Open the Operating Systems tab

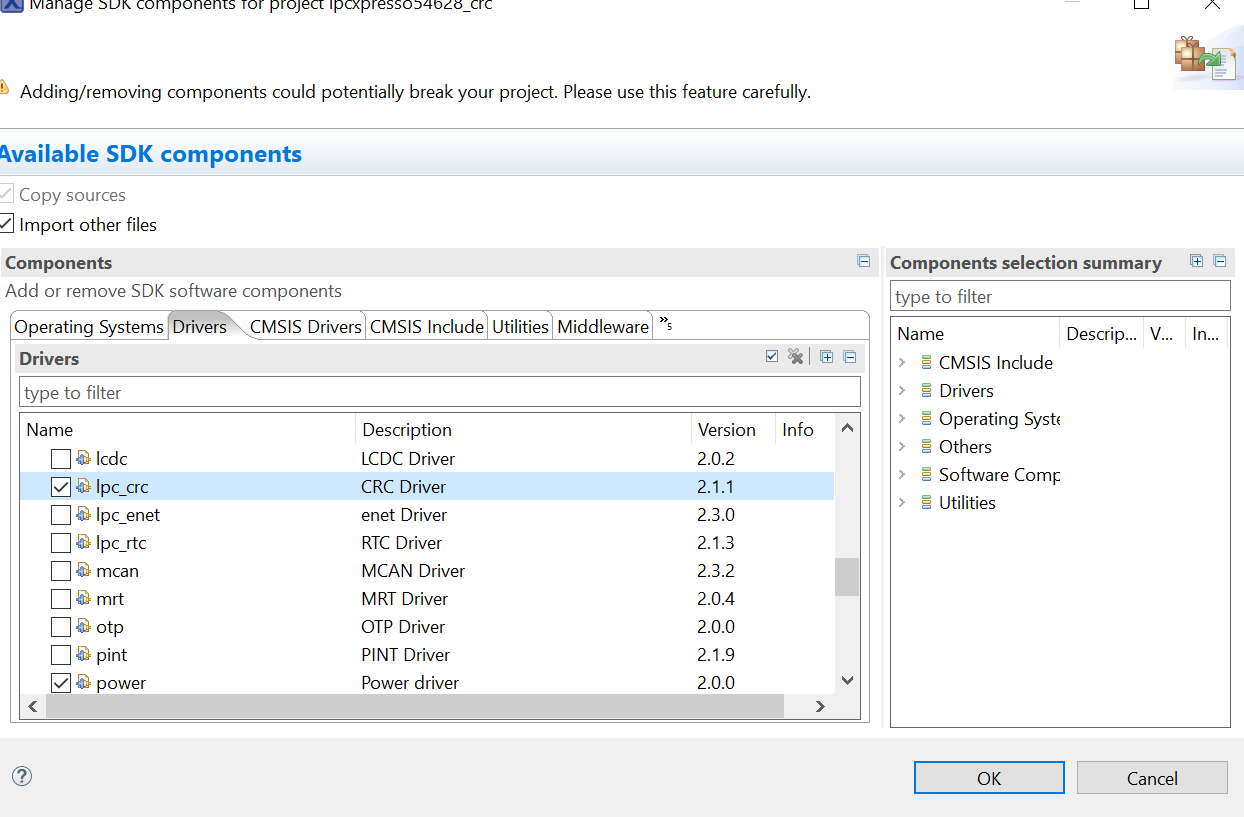point(88,326)
